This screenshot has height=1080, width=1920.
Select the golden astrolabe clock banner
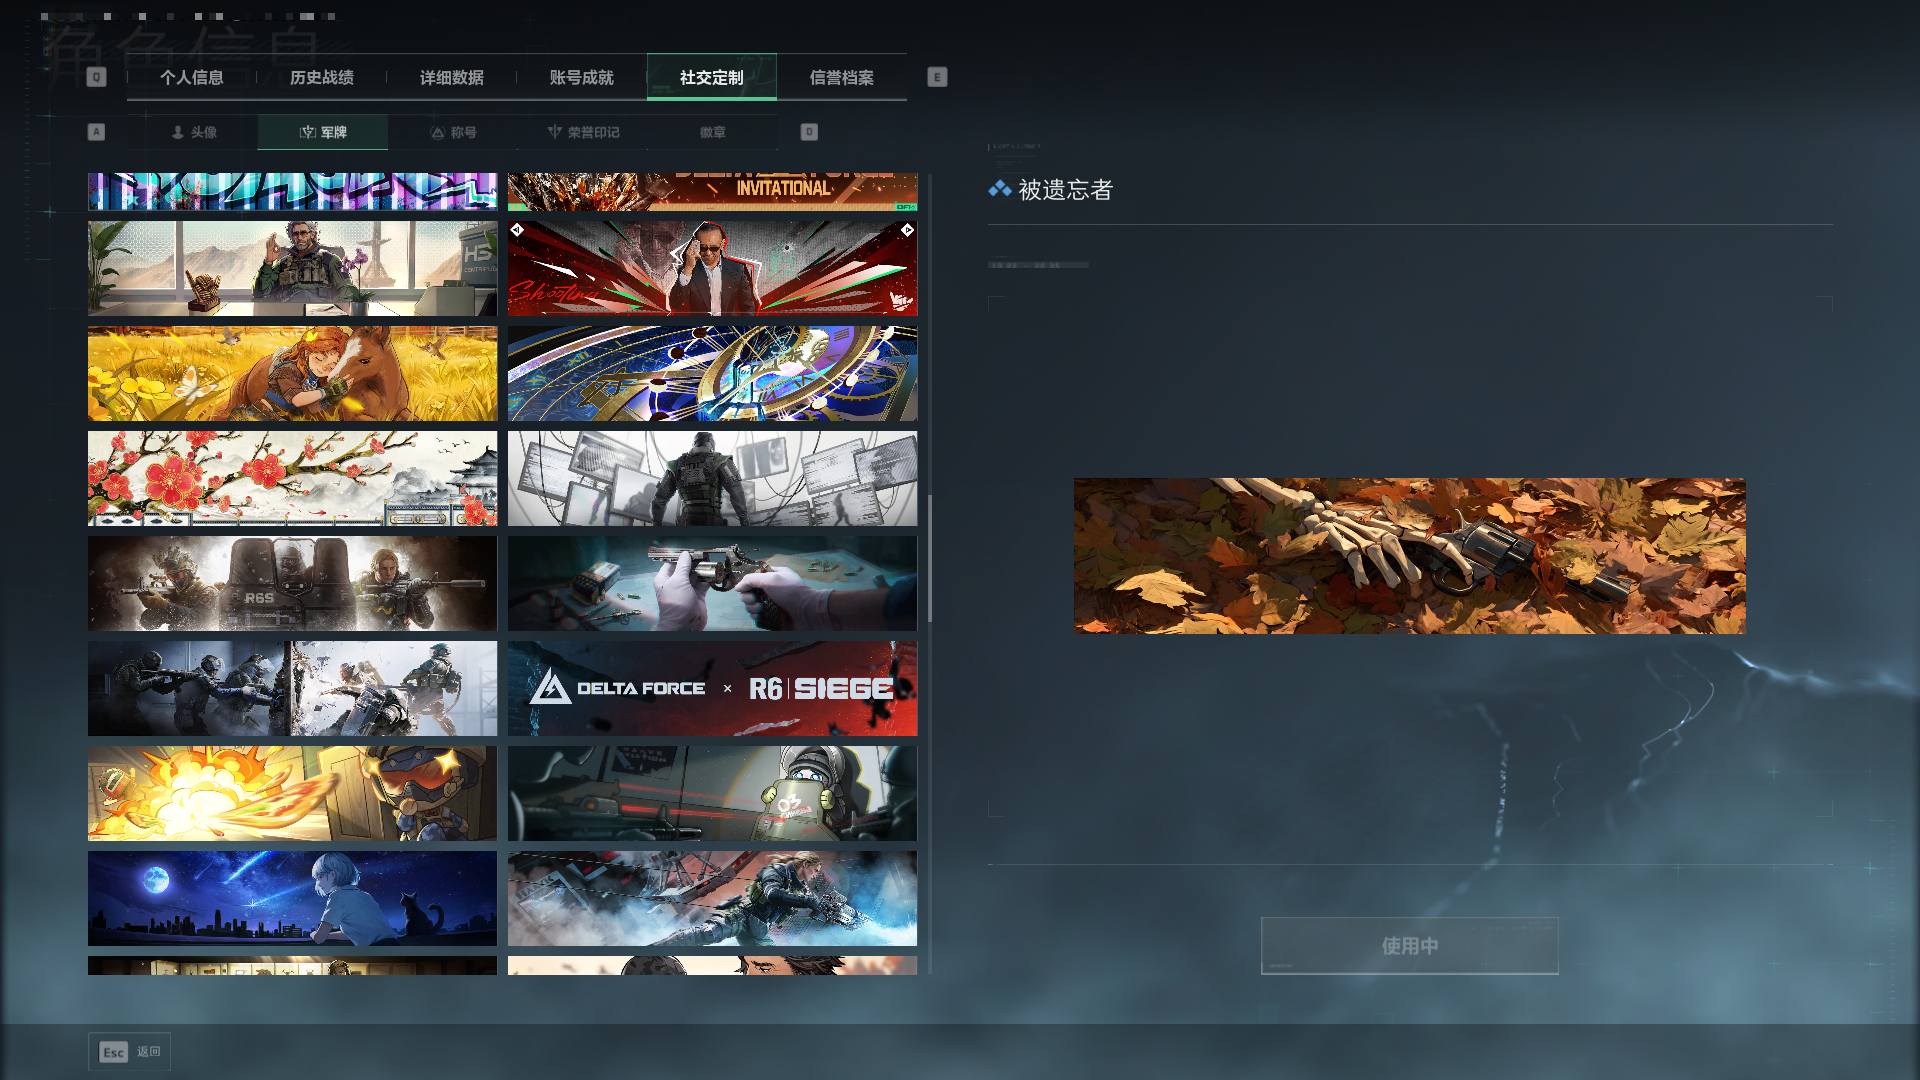pos(712,373)
